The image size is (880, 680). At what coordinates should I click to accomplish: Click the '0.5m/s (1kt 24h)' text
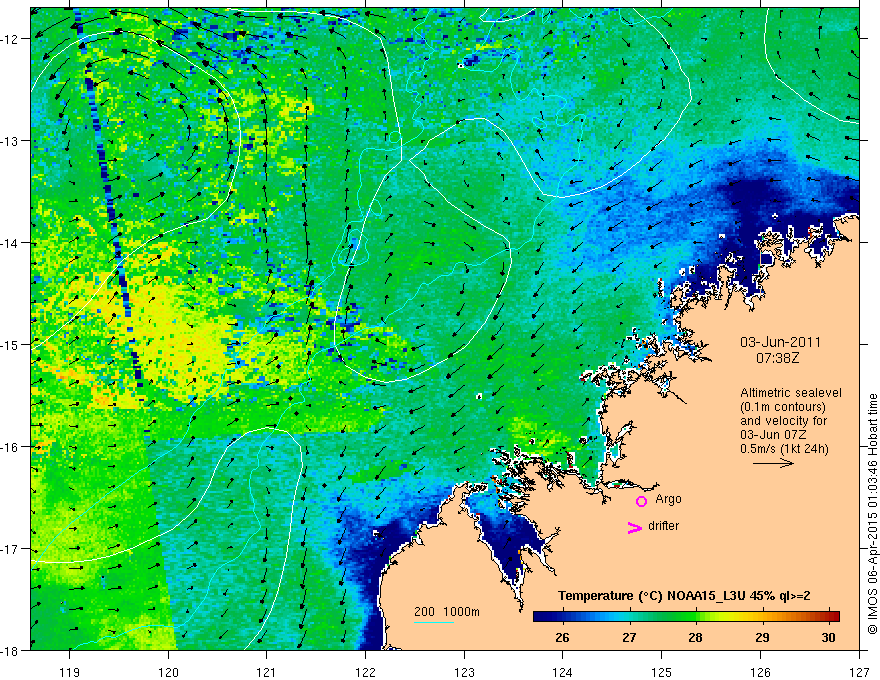(784, 449)
